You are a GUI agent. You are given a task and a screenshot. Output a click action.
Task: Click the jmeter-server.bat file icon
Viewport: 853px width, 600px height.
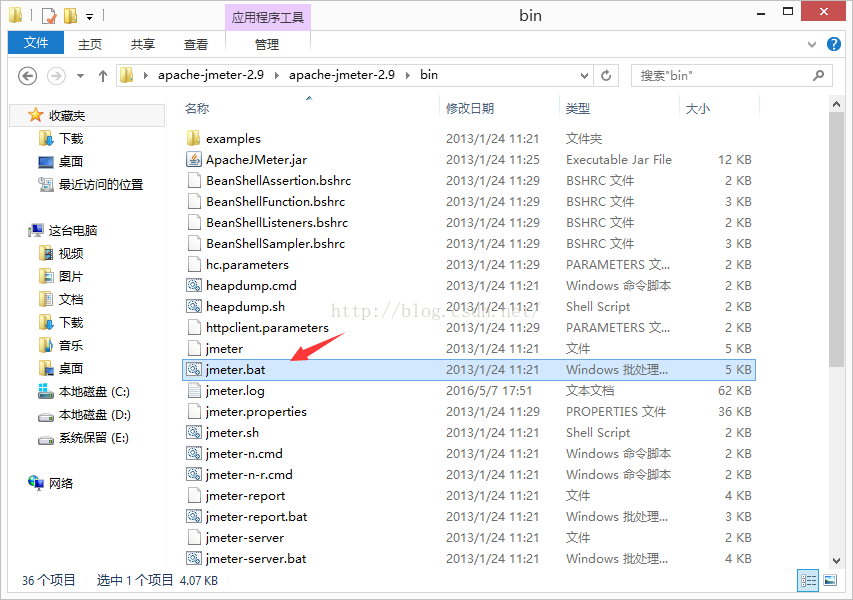pos(194,558)
